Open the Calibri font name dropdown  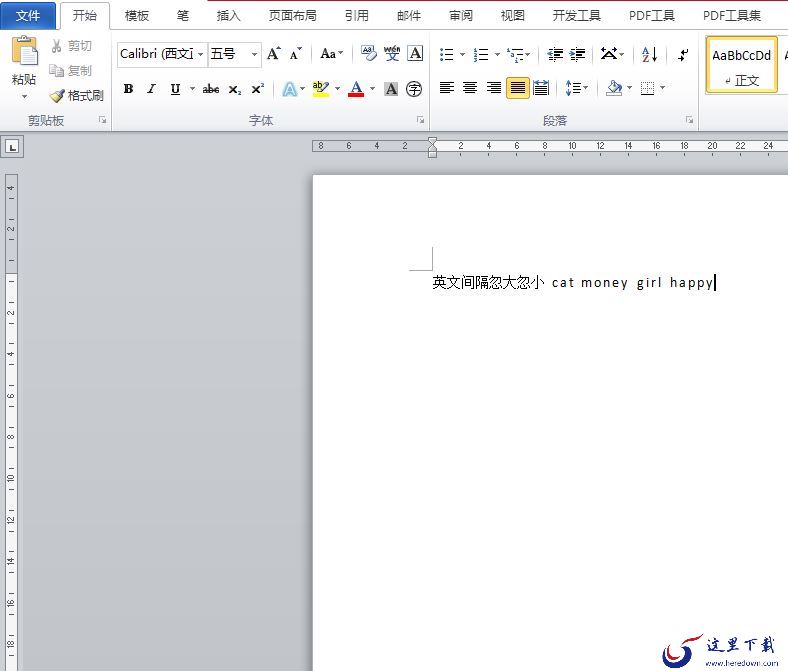point(201,54)
